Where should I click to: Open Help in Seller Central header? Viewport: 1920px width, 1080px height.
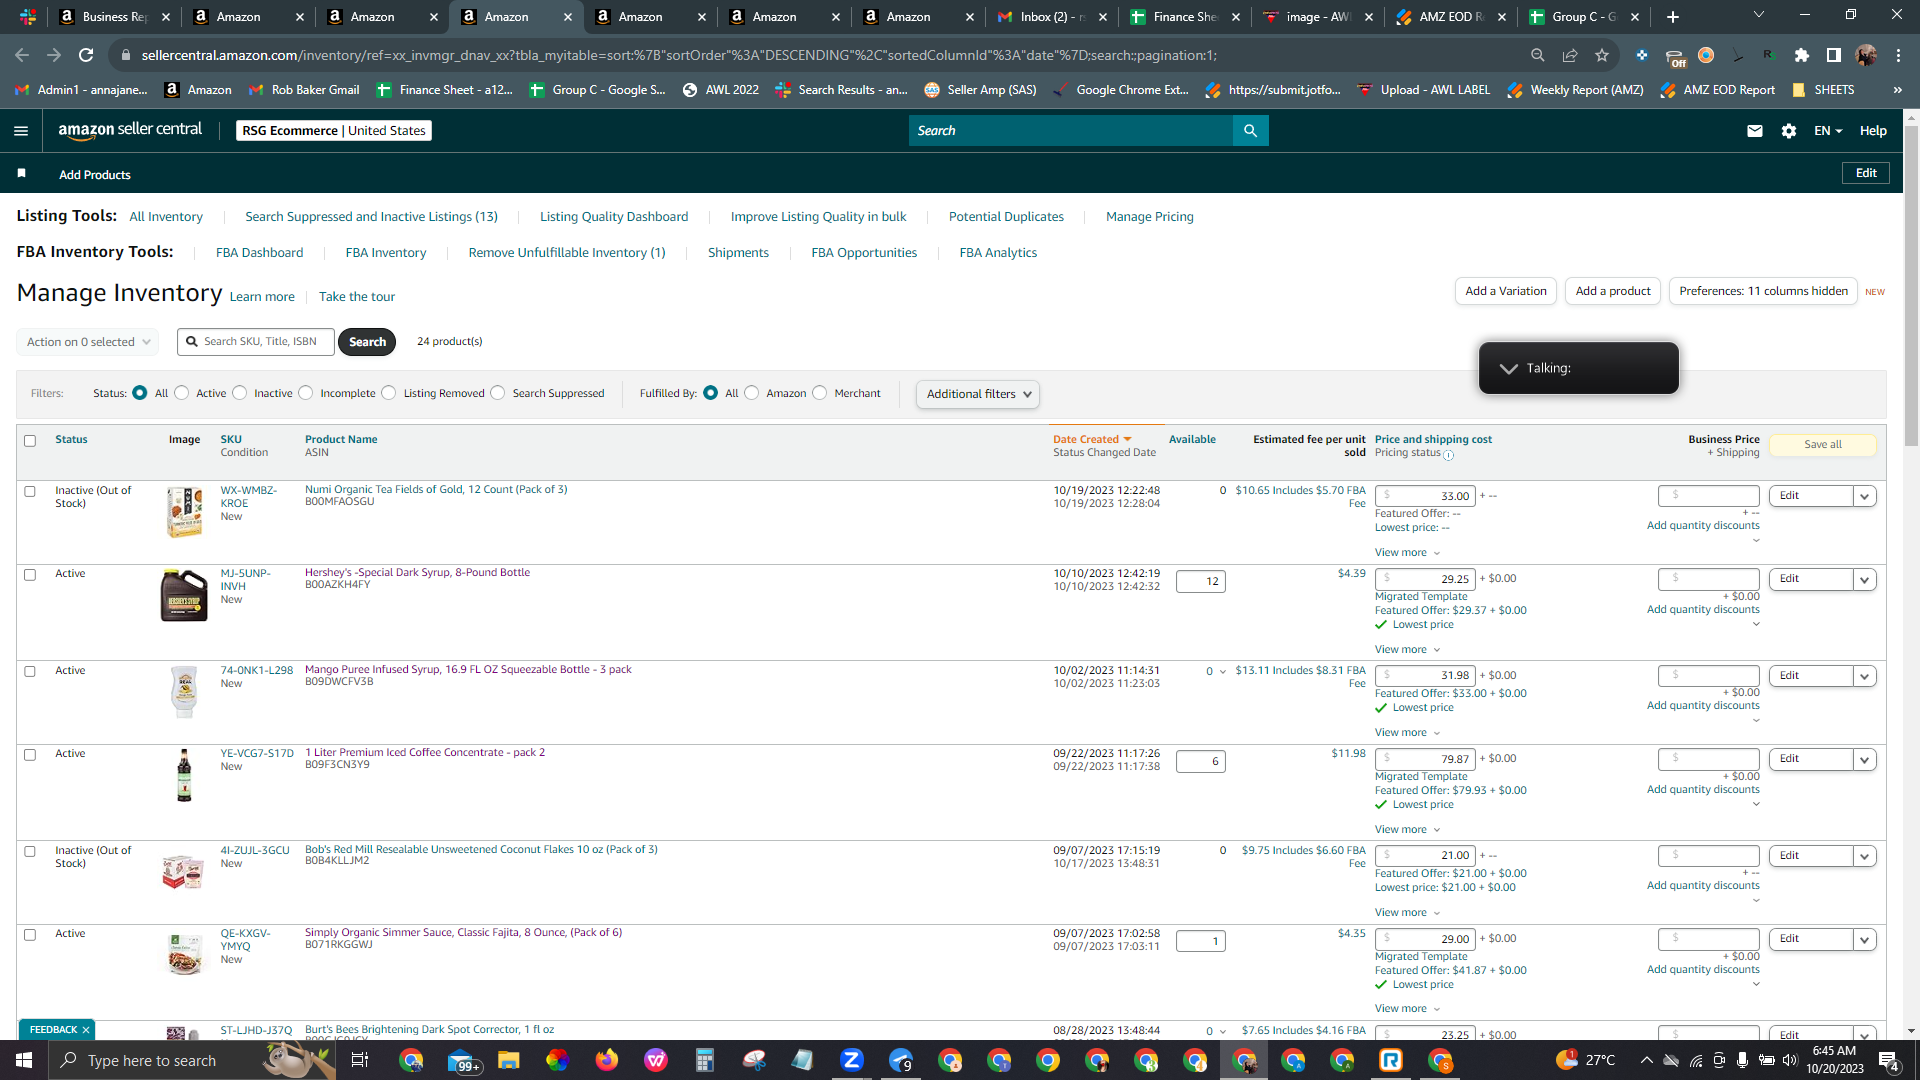click(x=1873, y=131)
